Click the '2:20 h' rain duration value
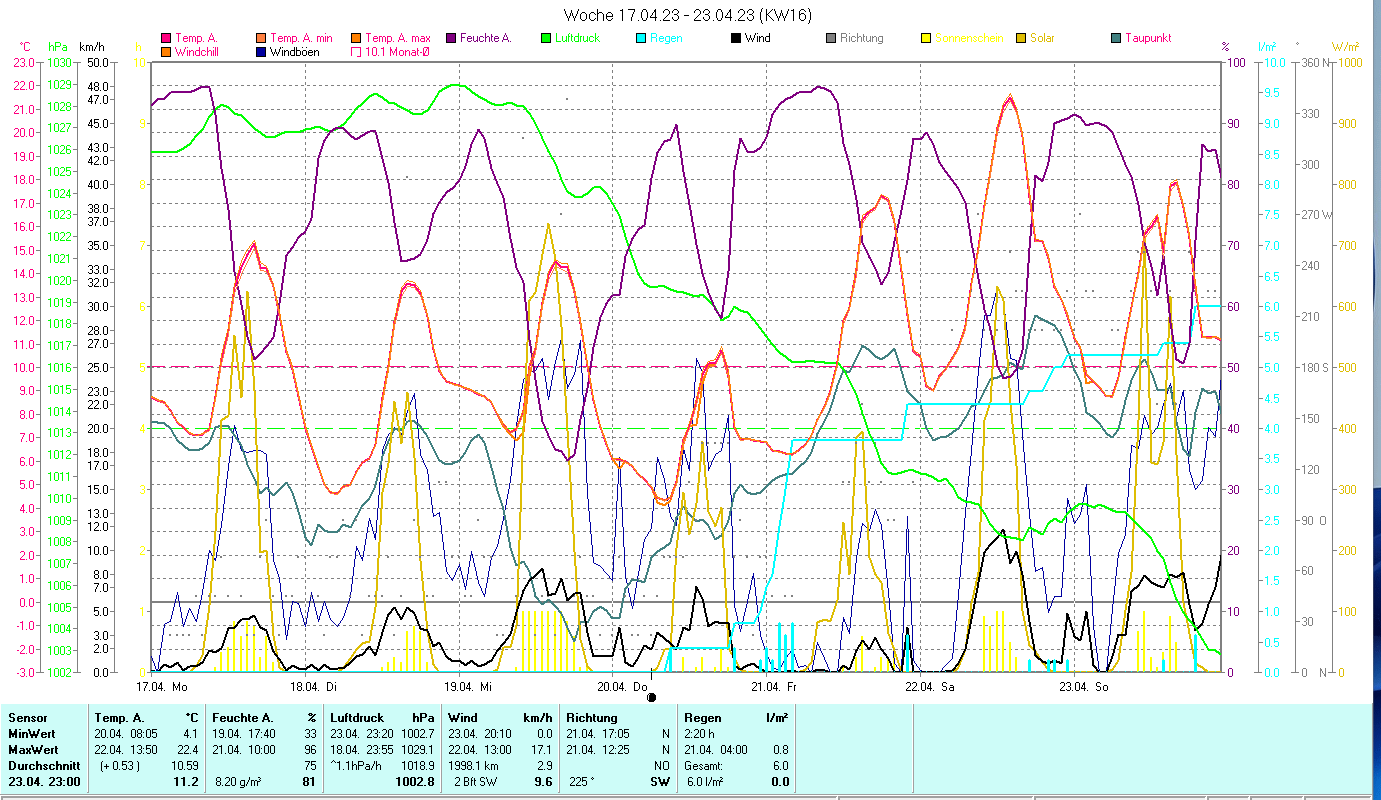 pos(701,733)
